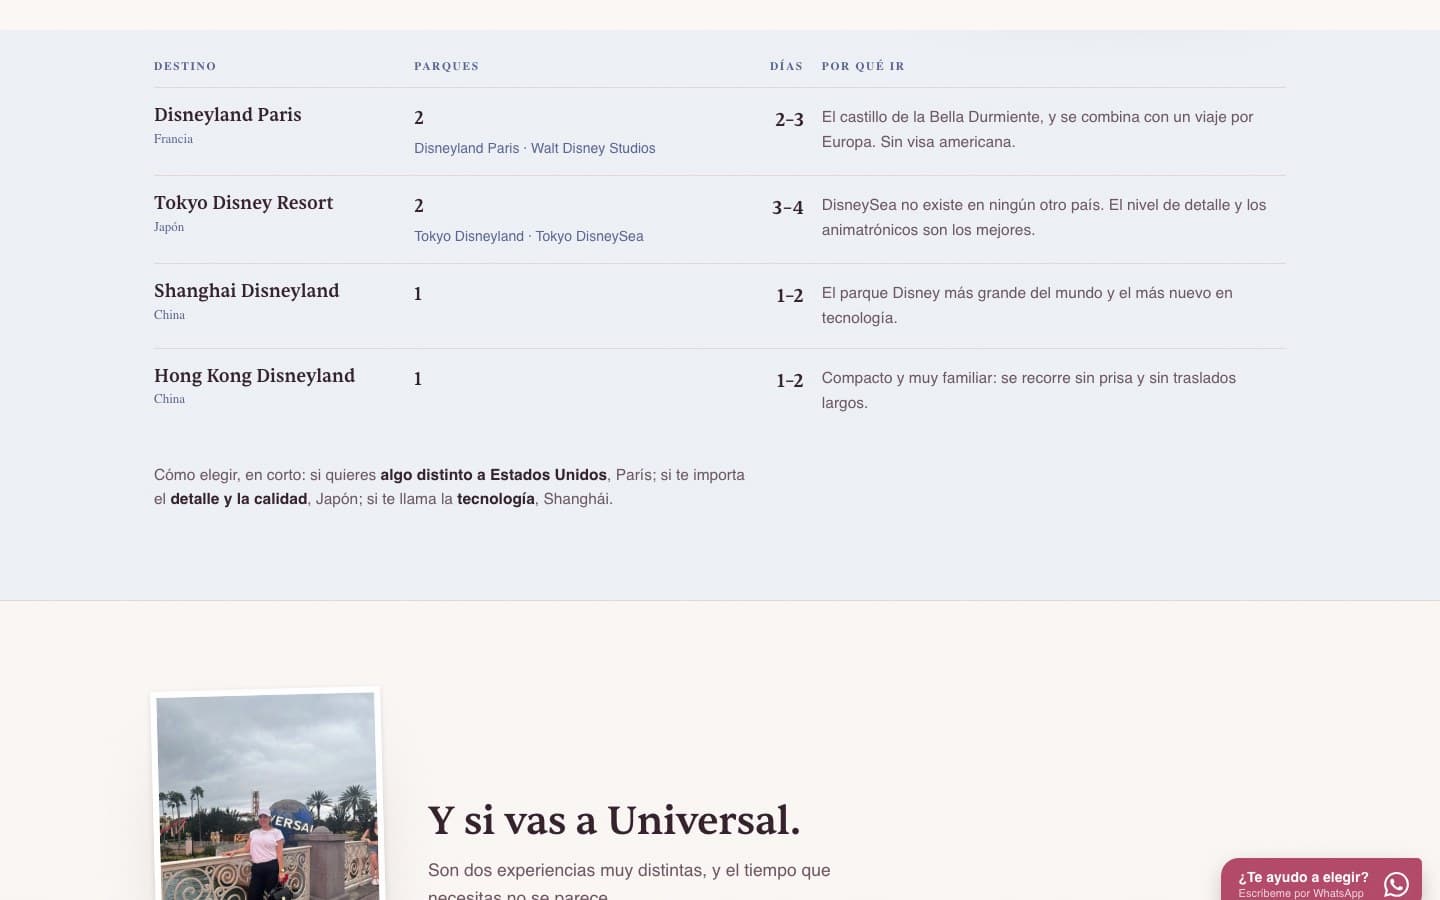
Task: Click the 'PARQUES' column header
Action: coord(447,66)
